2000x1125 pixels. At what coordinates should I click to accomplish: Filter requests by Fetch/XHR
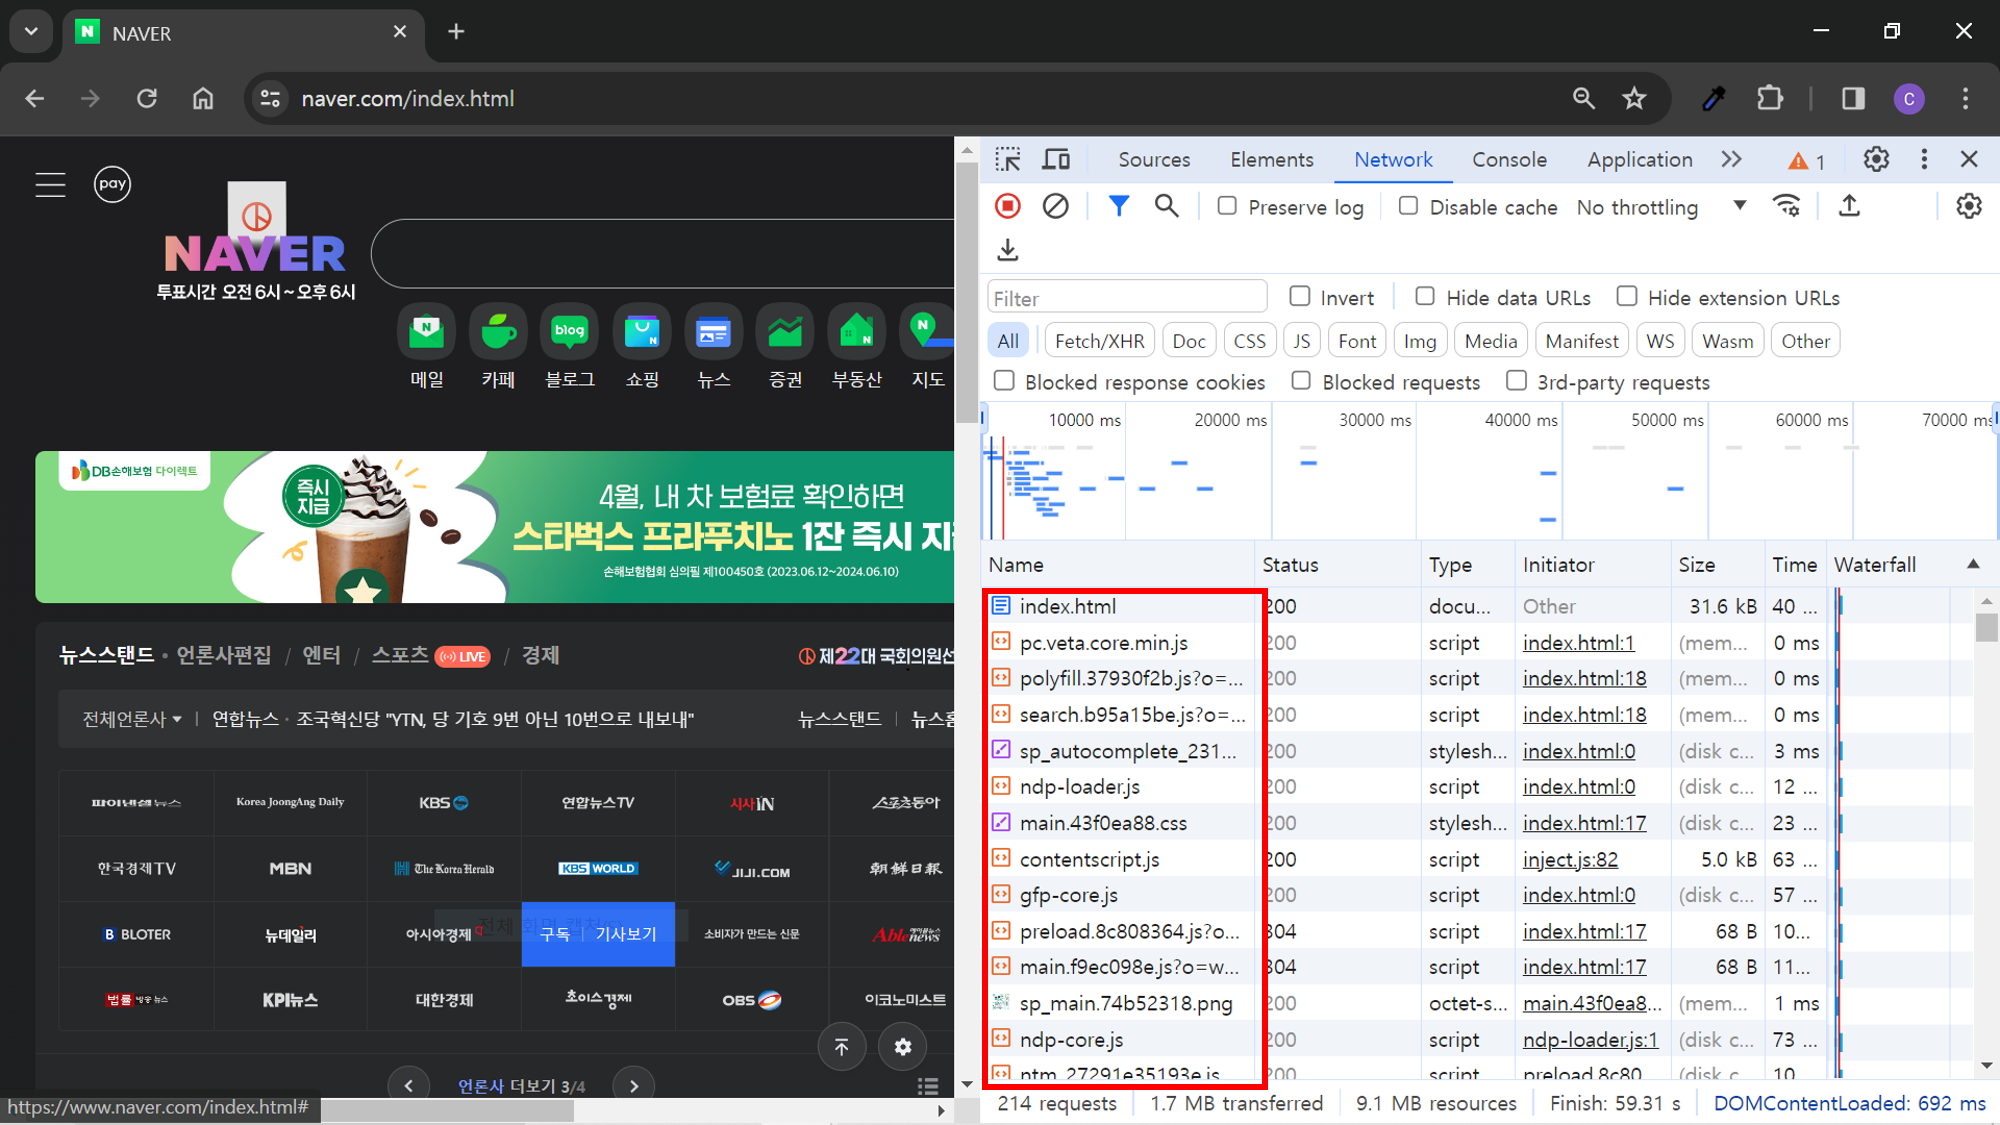coord(1099,341)
